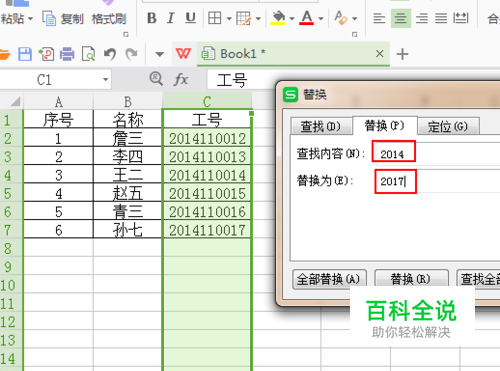
Task: Open the draw border tool
Action: tap(243, 18)
